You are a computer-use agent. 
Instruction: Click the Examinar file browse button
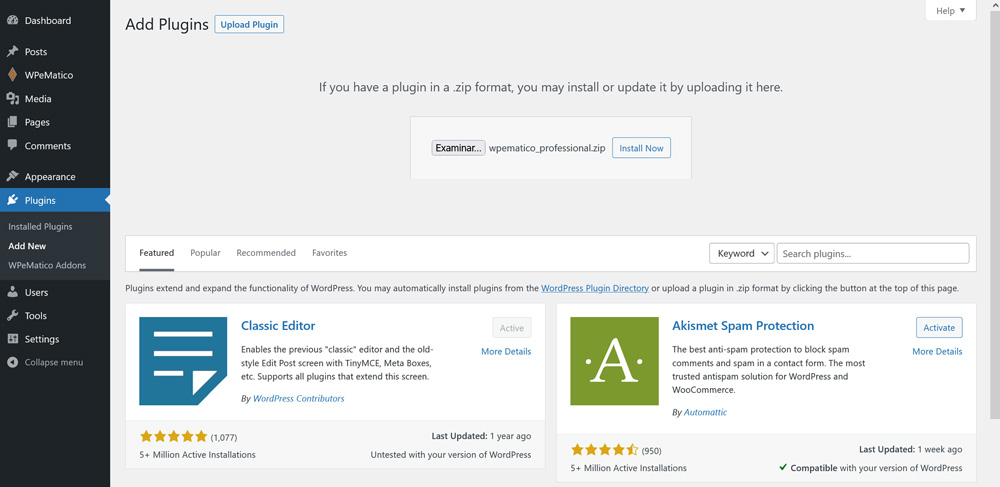tap(459, 148)
